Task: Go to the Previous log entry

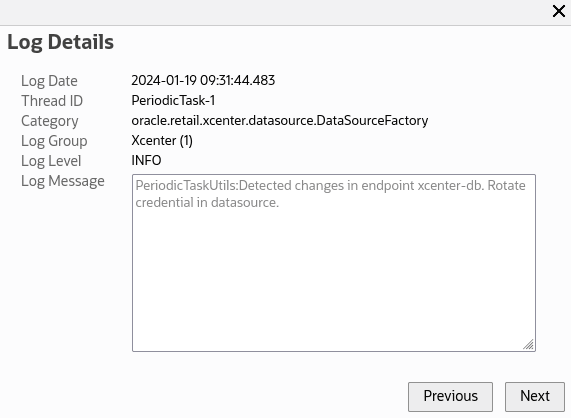Action: pyautogui.click(x=450, y=397)
